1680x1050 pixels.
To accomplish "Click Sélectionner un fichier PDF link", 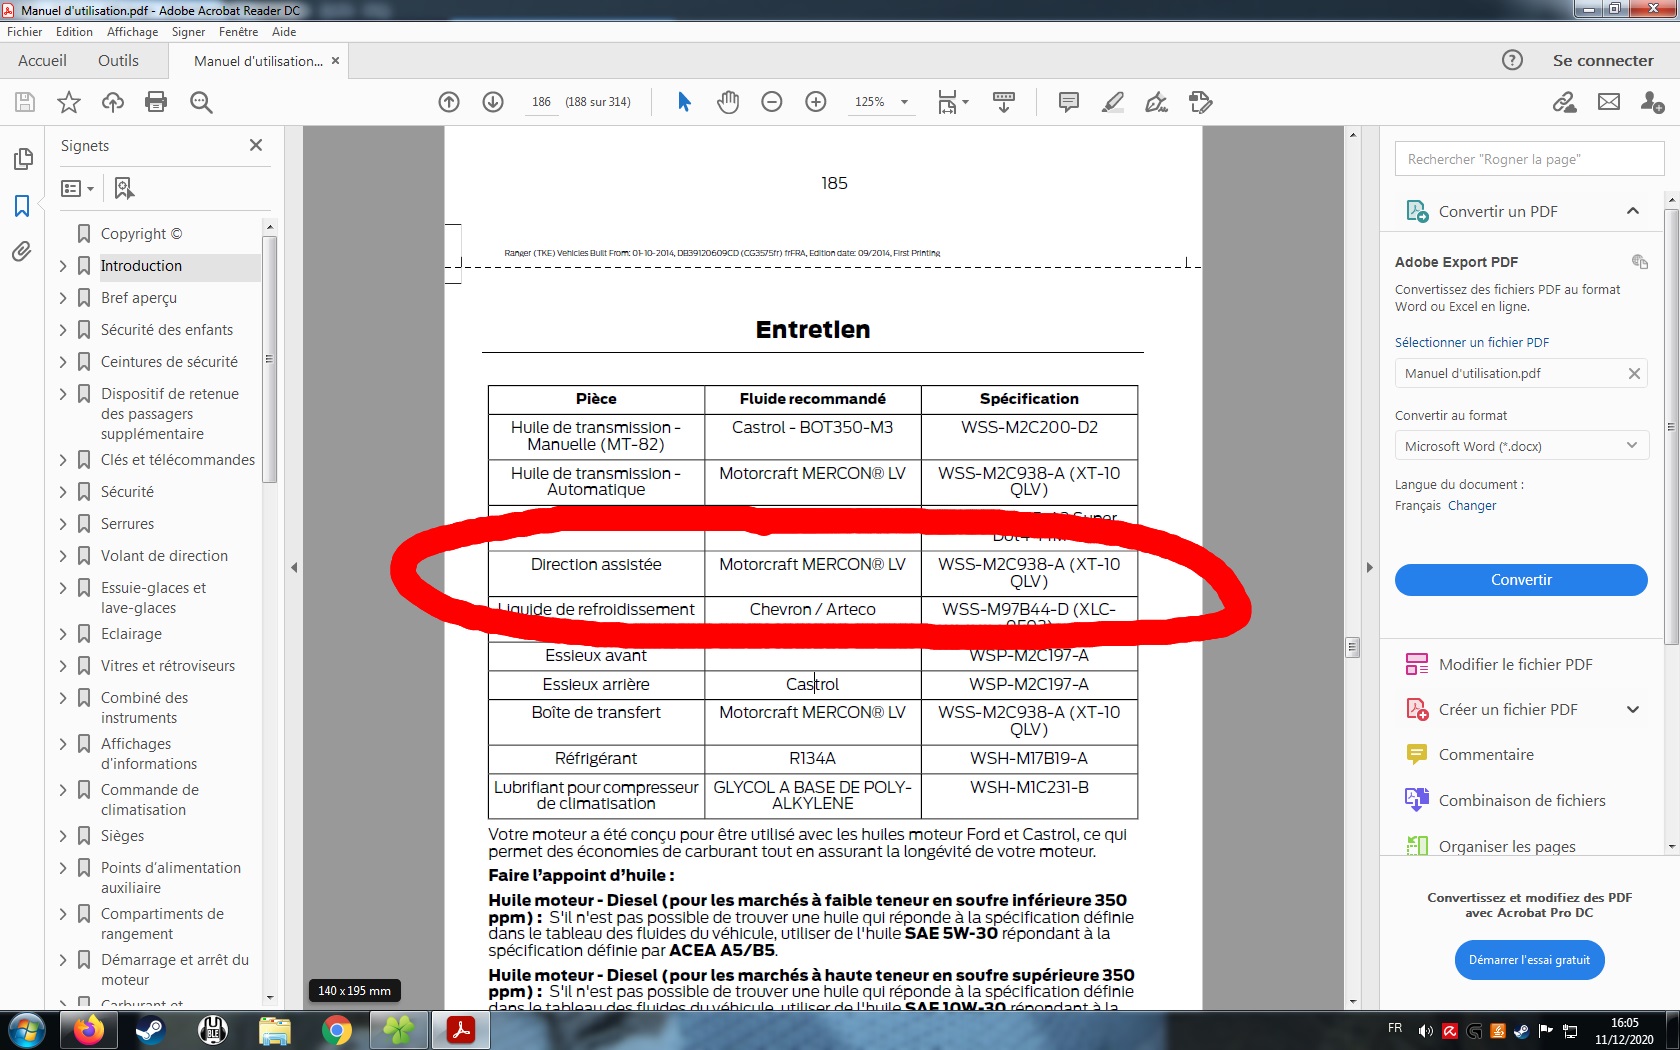I will pyautogui.click(x=1471, y=342).
